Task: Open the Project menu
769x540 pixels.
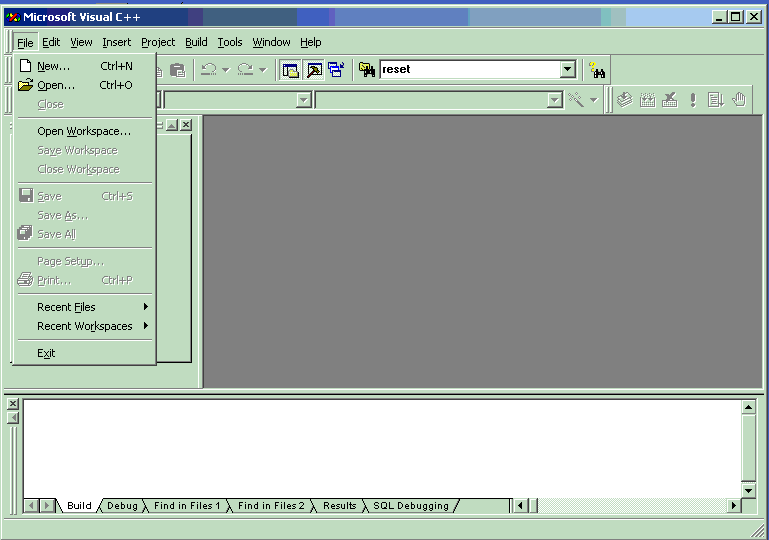Action: click(158, 42)
